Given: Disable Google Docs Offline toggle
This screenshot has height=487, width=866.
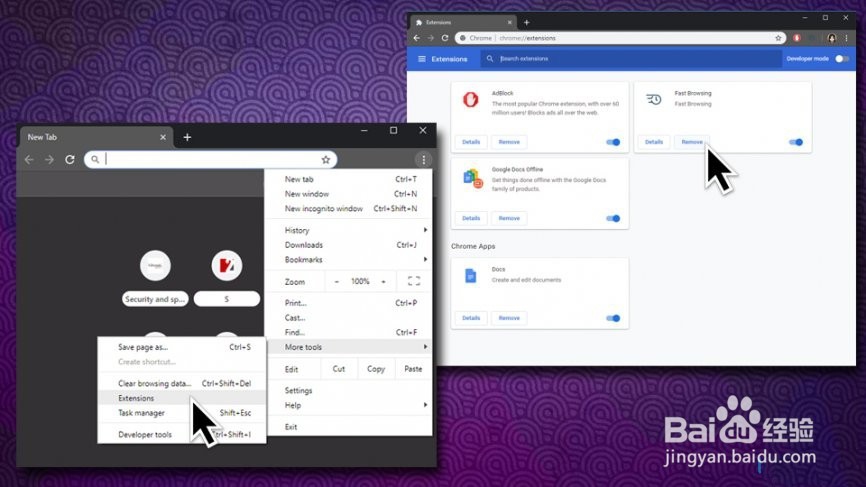Looking at the screenshot, I should (613, 218).
